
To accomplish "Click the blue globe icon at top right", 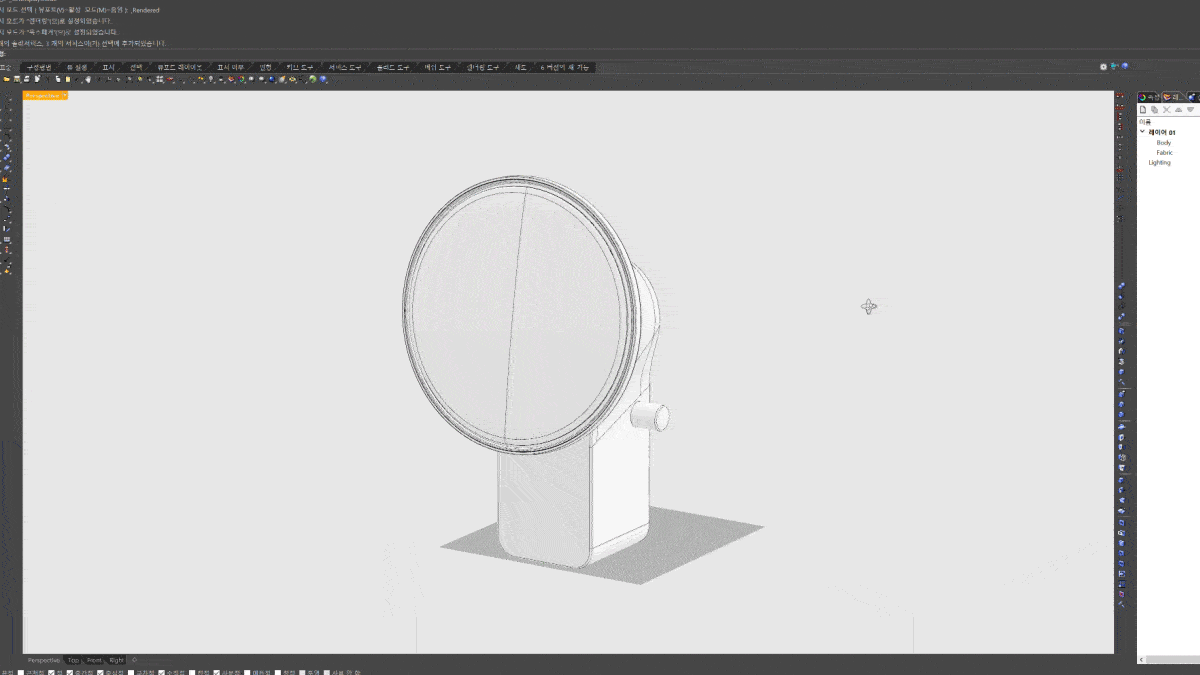I will pyautogui.click(x=1124, y=66).
